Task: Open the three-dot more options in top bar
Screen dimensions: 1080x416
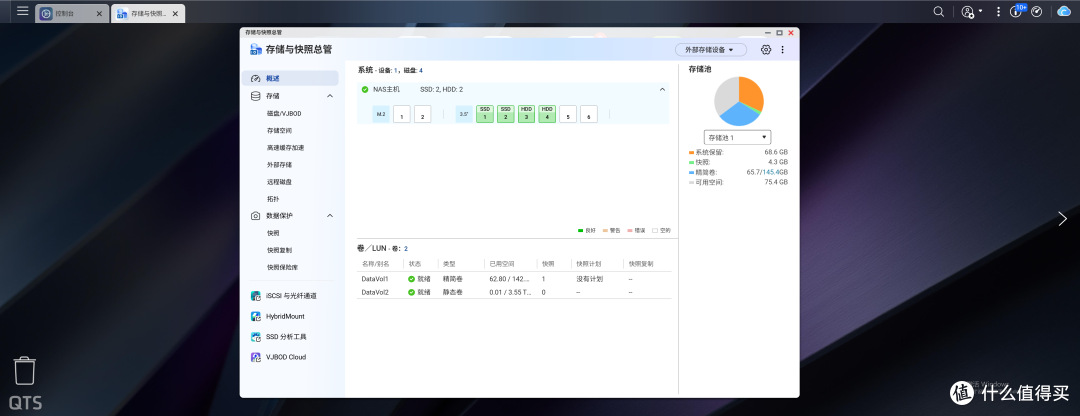Action: tap(998, 12)
